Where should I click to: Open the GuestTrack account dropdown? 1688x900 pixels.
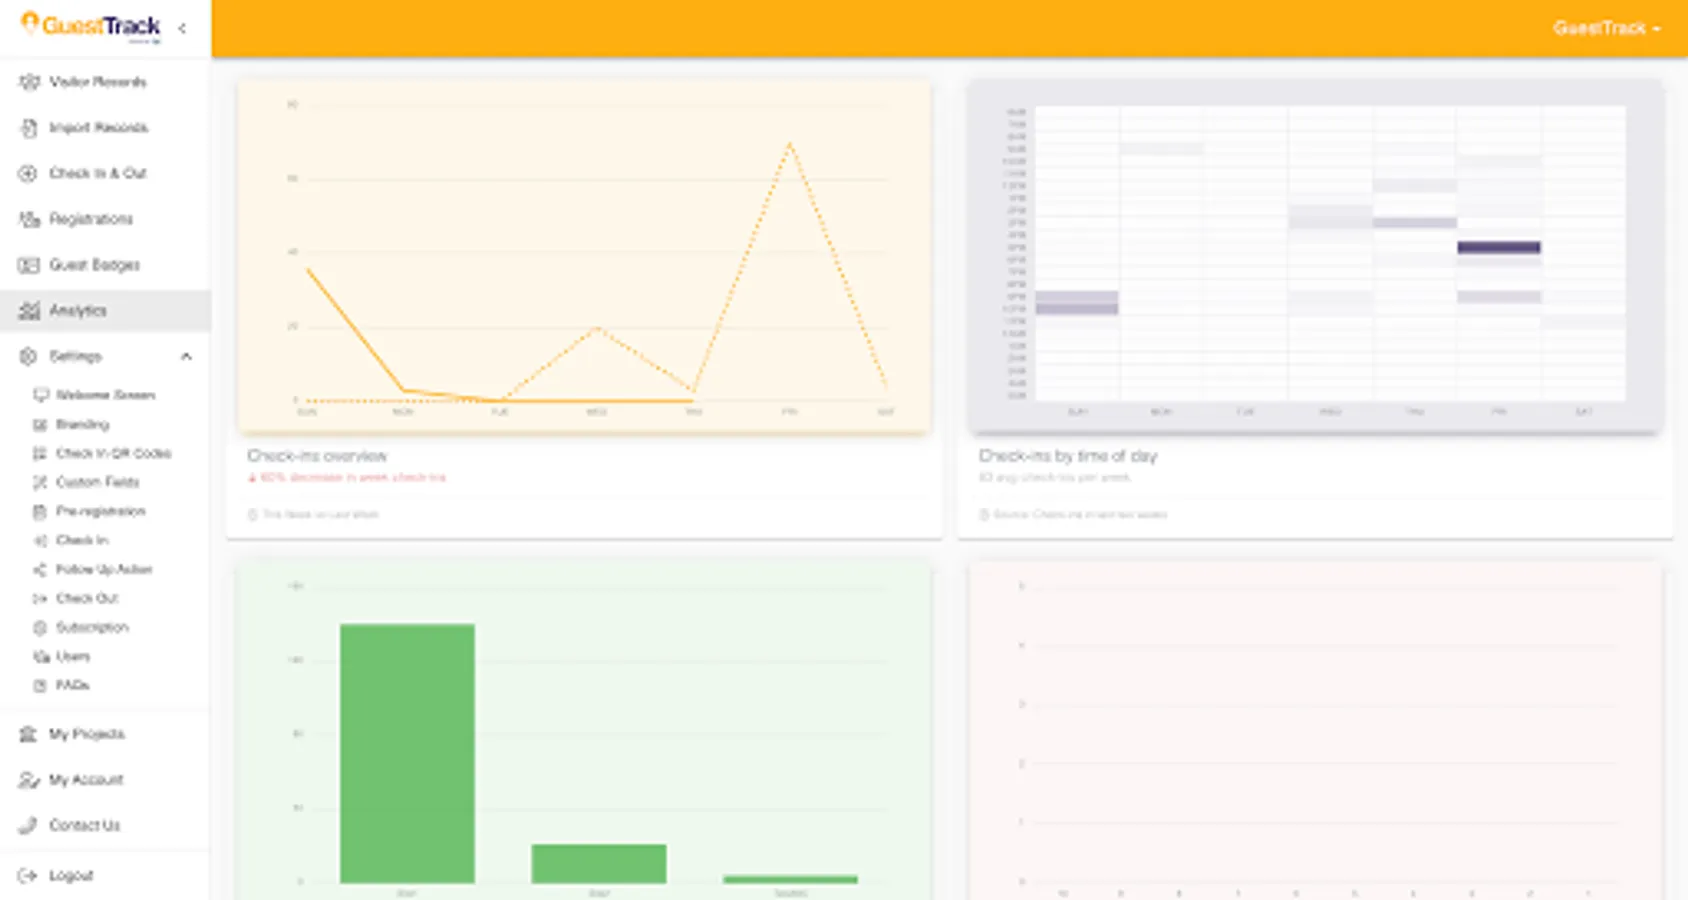[x=1606, y=28]
